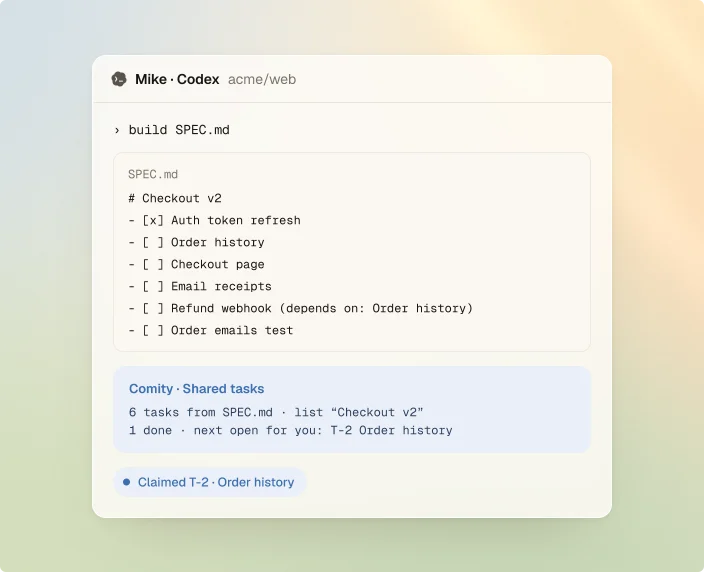This screenshot has height=572, width=704.
Task: Select the # Checkout v2 heading line
Action: (x=175, y=198)
